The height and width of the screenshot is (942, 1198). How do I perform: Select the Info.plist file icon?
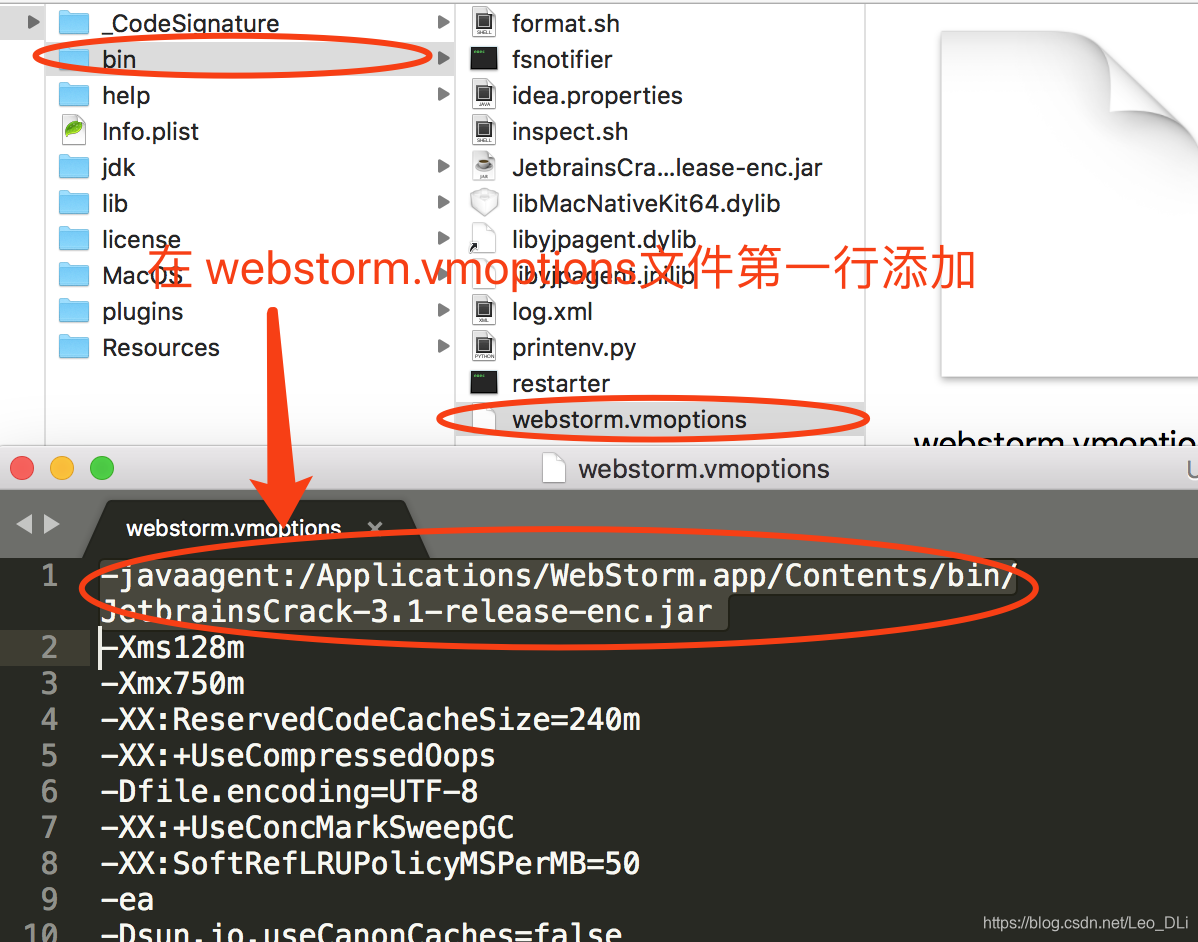[74, 131]
